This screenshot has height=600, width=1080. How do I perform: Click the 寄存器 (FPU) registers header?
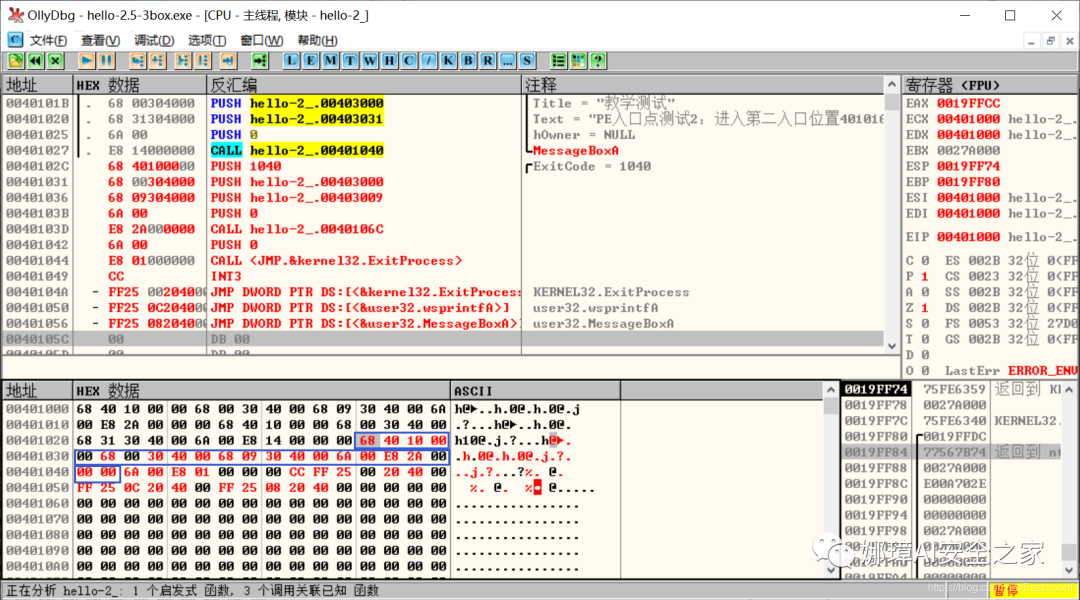tap(990, 85)
